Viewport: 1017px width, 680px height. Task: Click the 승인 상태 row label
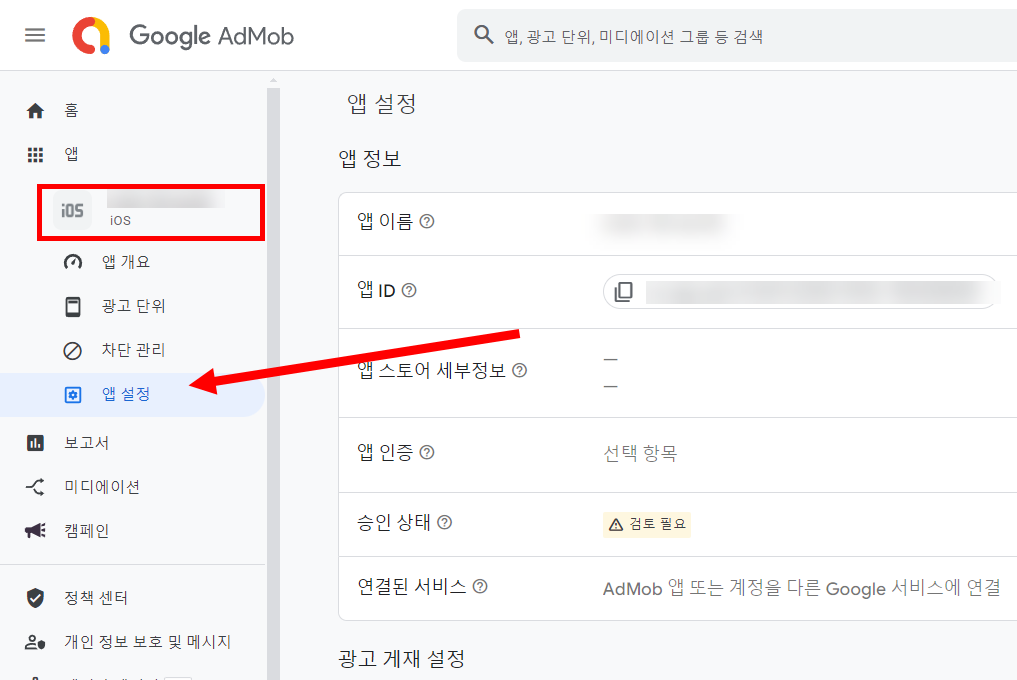point(394,522)
